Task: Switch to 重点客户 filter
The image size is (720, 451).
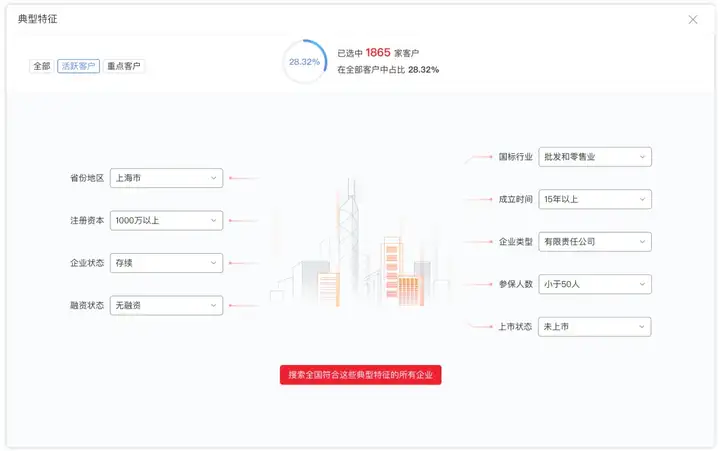Action: coord(124,66)
